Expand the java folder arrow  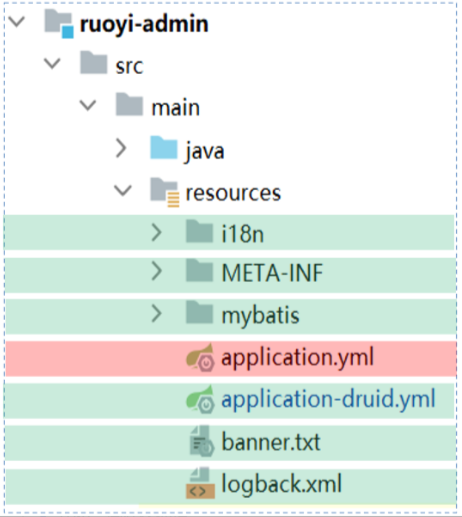click(x=121, y=148)
